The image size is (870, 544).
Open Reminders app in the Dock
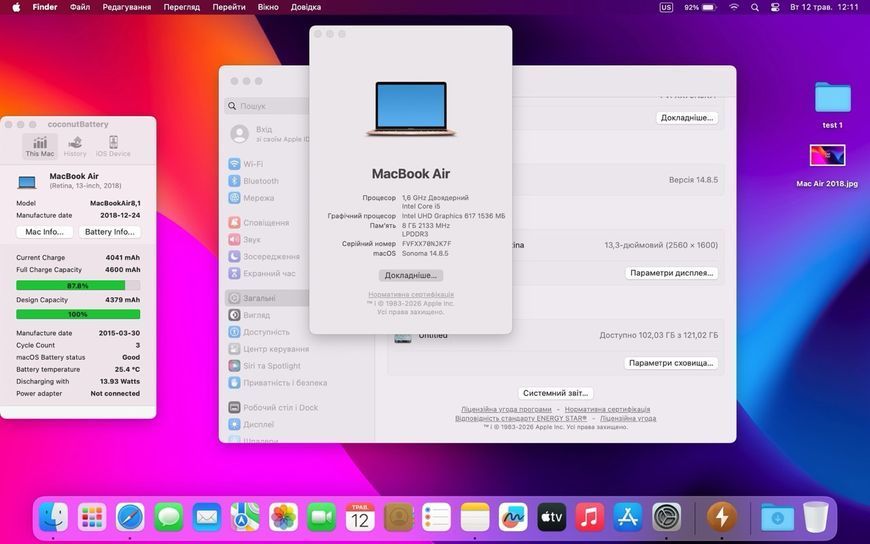pyautogui.click(x=437, y=517)
